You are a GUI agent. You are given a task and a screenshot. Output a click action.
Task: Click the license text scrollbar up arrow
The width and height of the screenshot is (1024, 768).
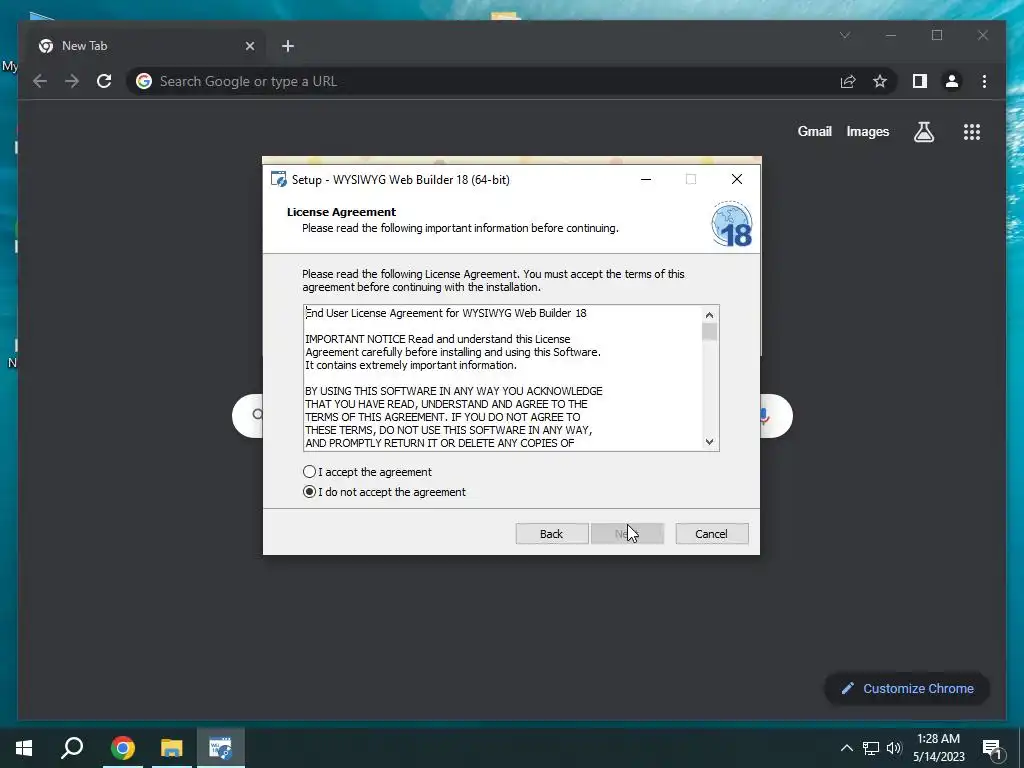click(709, 315)
